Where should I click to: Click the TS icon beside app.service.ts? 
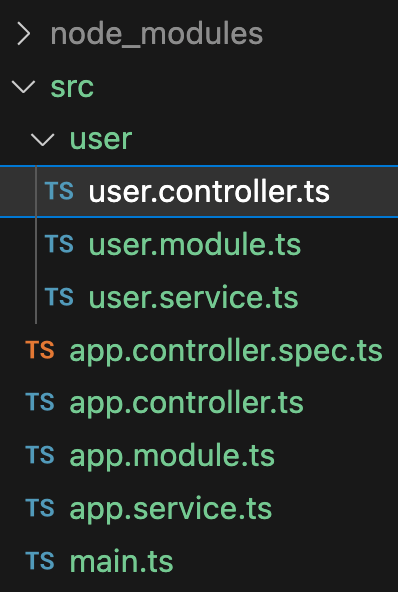click(40, 507)
